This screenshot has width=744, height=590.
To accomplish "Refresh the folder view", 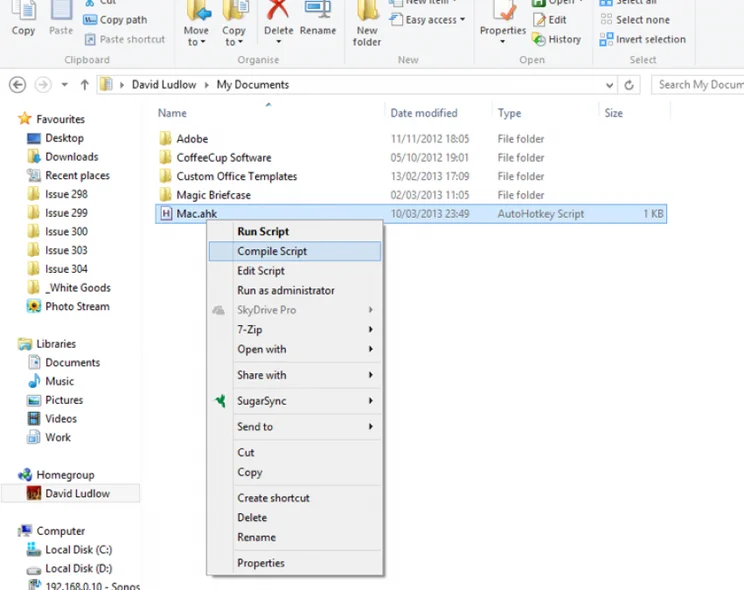I will pos(629,85).
